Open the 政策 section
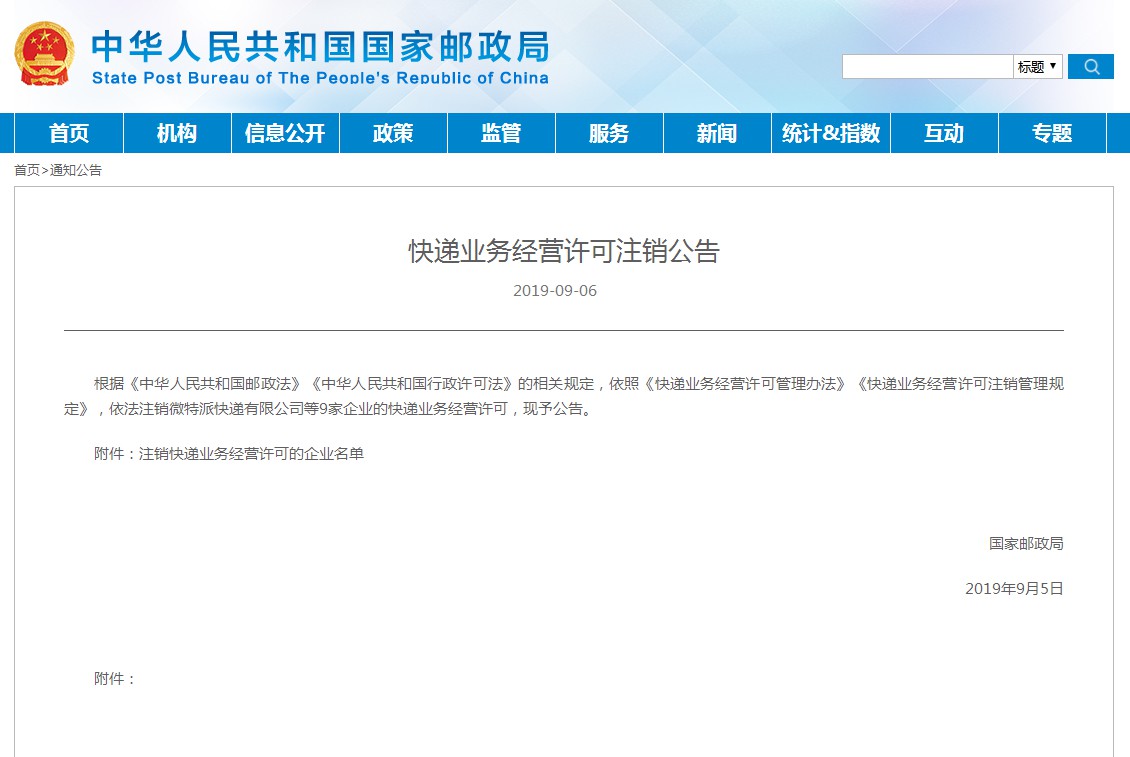The height and width of the screenshot is (757, 1130). 393,133
